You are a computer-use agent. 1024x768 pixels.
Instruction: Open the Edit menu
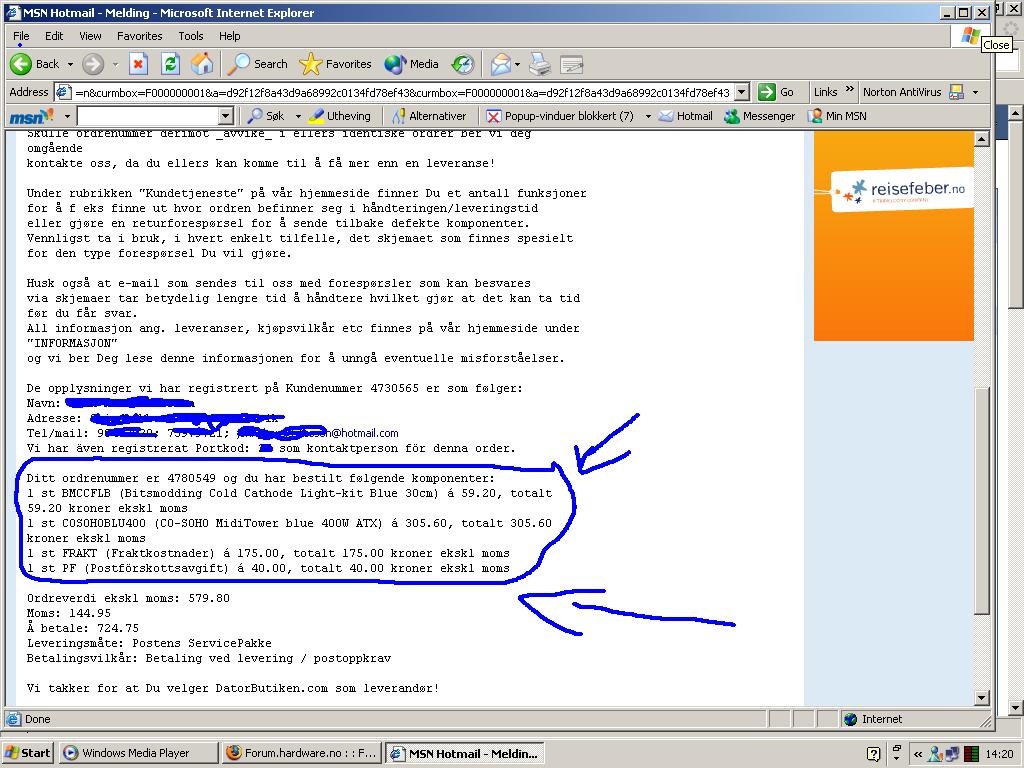coord(54,36)
